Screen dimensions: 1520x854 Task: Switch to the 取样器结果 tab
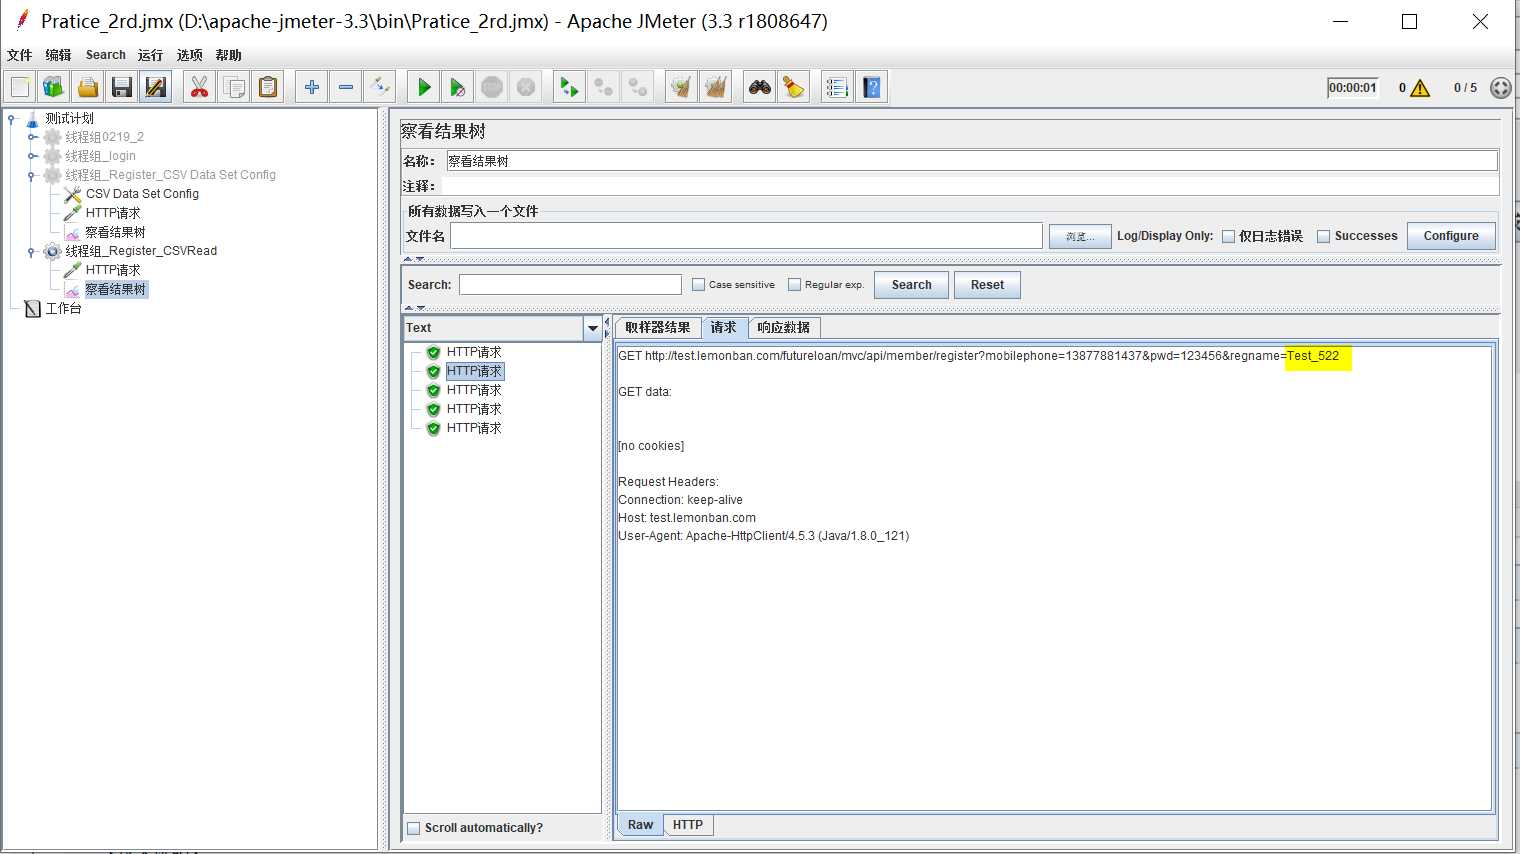coord(657,328)
